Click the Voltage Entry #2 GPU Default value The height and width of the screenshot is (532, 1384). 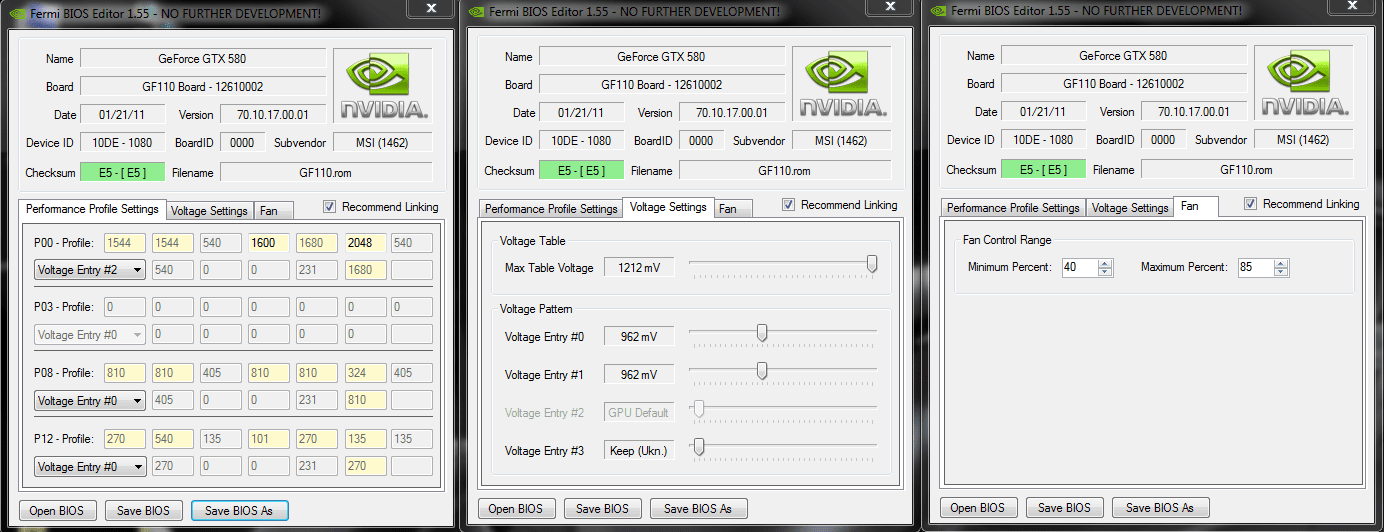tap(638, 412)
